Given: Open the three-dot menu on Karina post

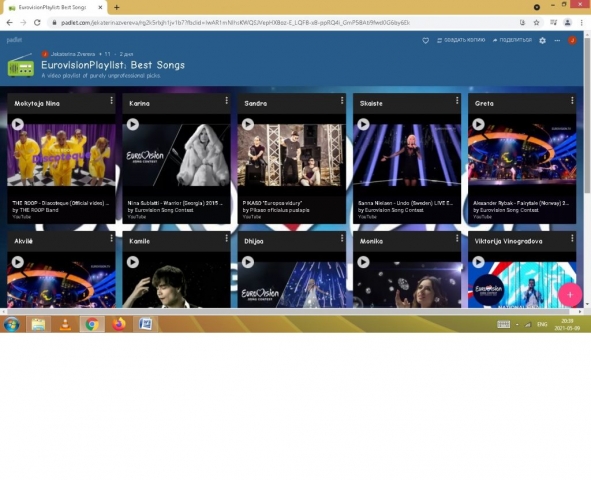Looking at the screenshot, I should [227, 100].
